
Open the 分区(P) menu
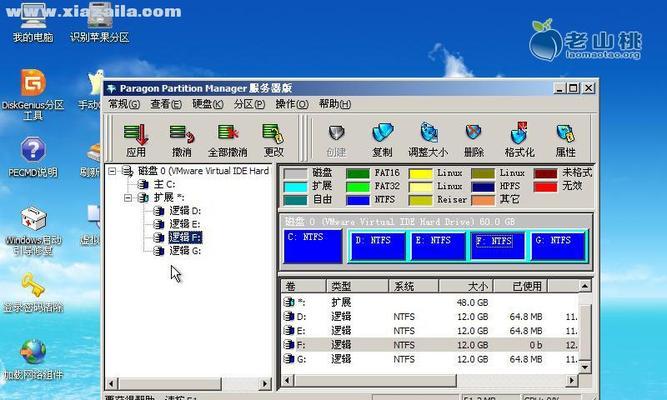point(249,104)
